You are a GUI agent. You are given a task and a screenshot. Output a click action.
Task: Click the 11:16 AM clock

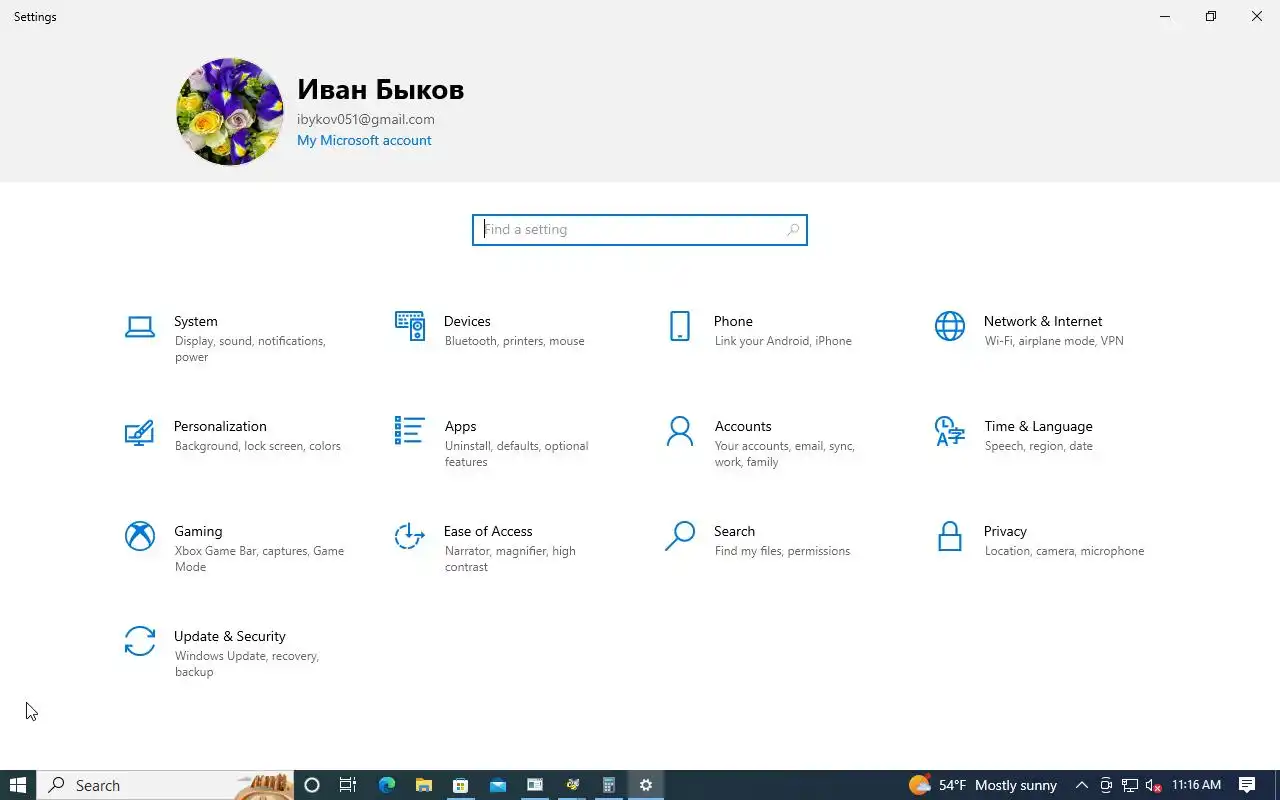click(x=1197, y=785)
